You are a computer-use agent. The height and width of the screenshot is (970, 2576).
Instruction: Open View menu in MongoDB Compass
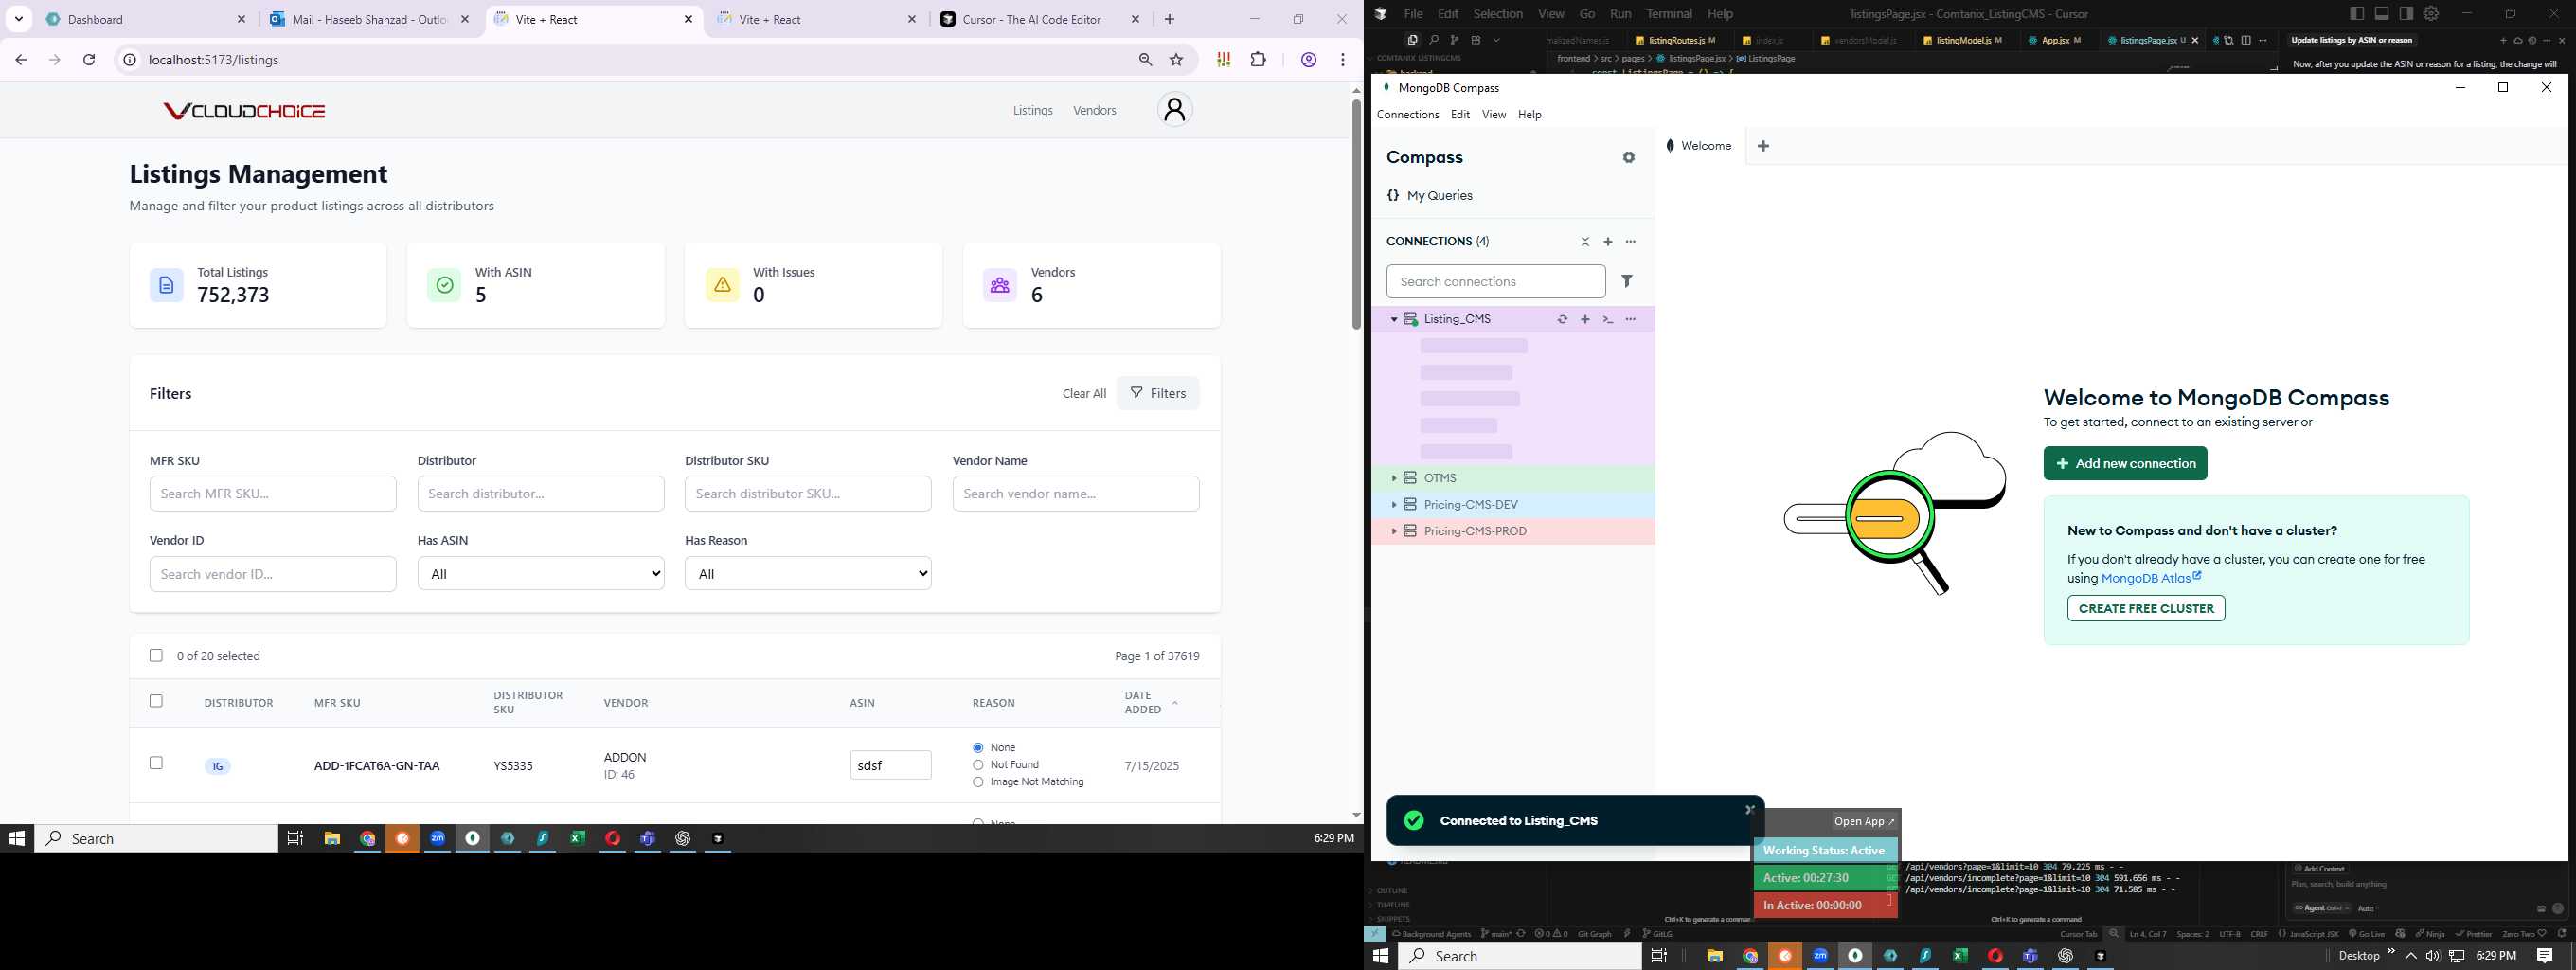[x=1494, y=115]
